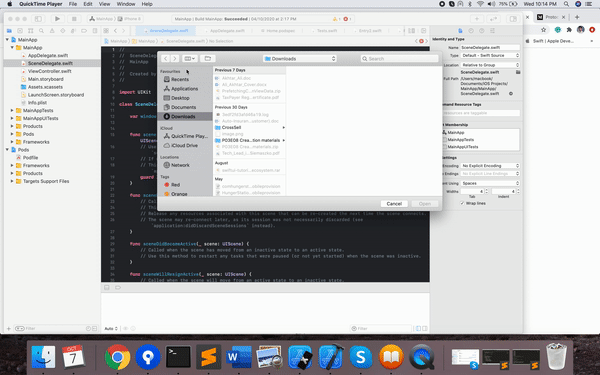Open the Symbol navigator
600x375 pixels.
click(31, 31)
